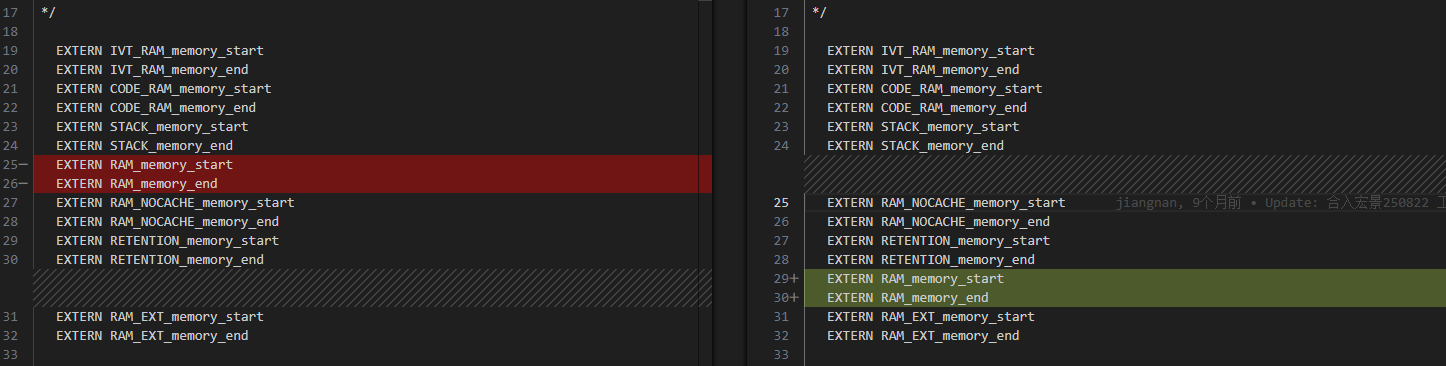Click line number 18 in right gutter

pyautogui.click(x=781, y=32)
